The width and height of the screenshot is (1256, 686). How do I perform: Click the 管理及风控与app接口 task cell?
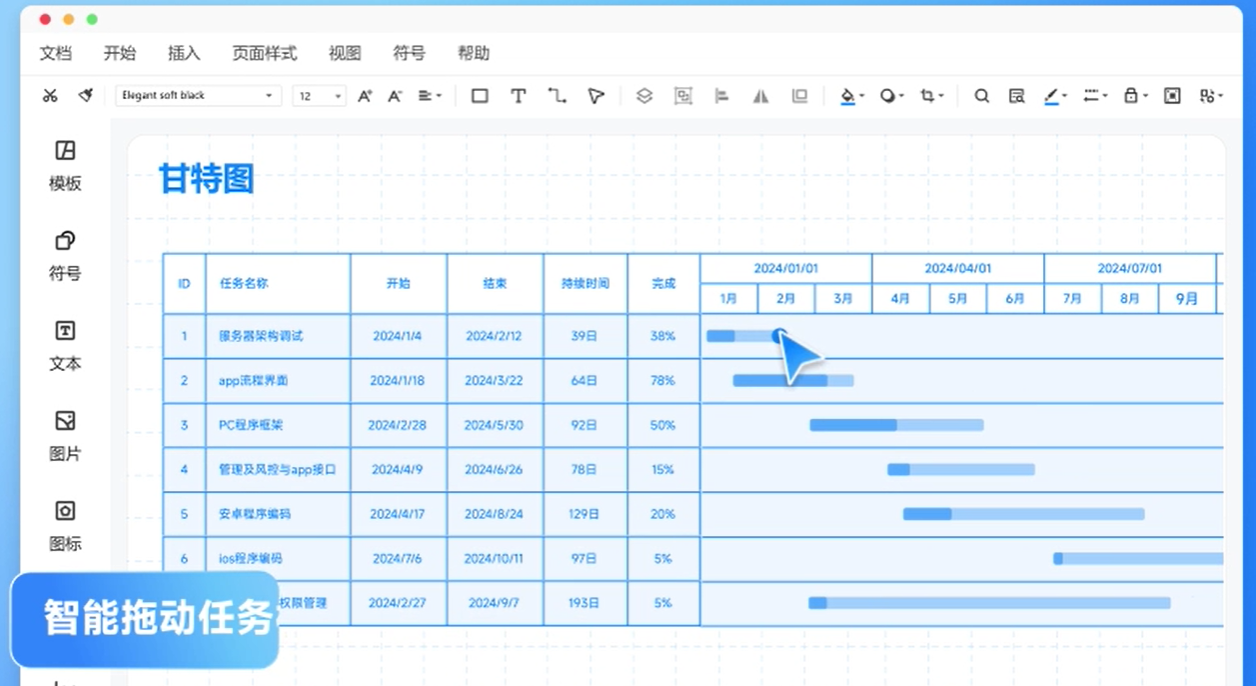(277, 469)
